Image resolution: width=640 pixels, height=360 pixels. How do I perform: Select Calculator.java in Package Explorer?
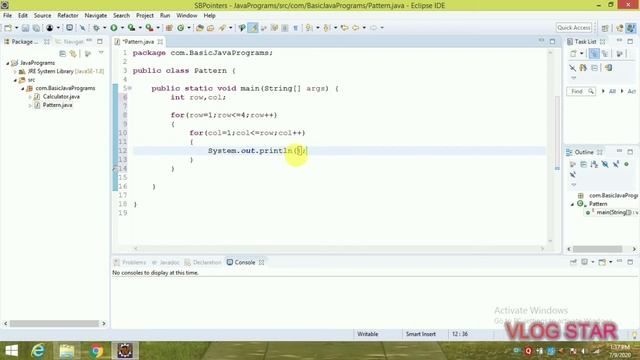61,97
